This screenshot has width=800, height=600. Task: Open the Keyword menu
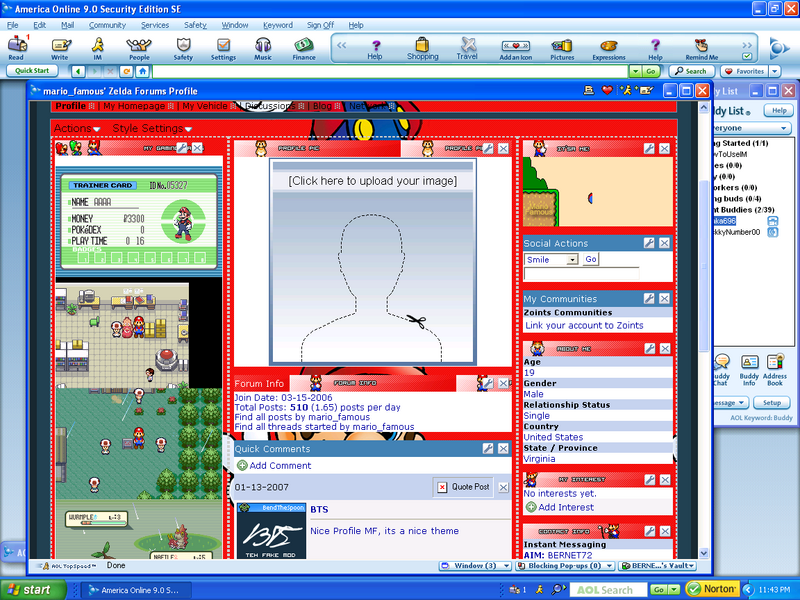(x=278, y=25)
